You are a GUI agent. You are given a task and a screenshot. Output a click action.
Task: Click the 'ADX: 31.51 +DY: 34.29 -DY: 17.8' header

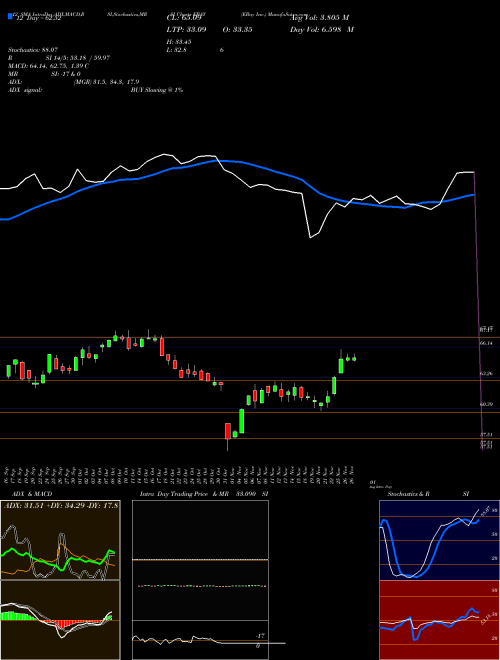coord(61,505)
